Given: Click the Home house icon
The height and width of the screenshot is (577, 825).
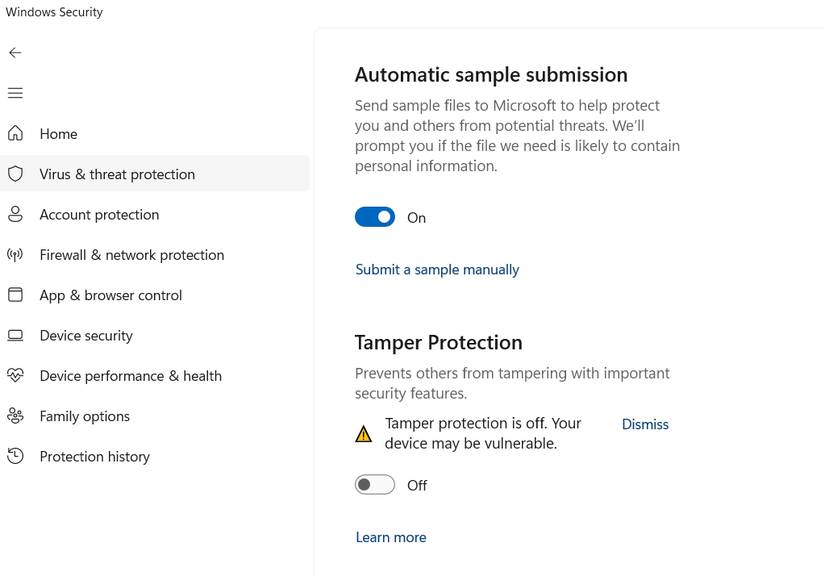Looking at the screenshot, I should pyautogui.click(x=15, y=134).
